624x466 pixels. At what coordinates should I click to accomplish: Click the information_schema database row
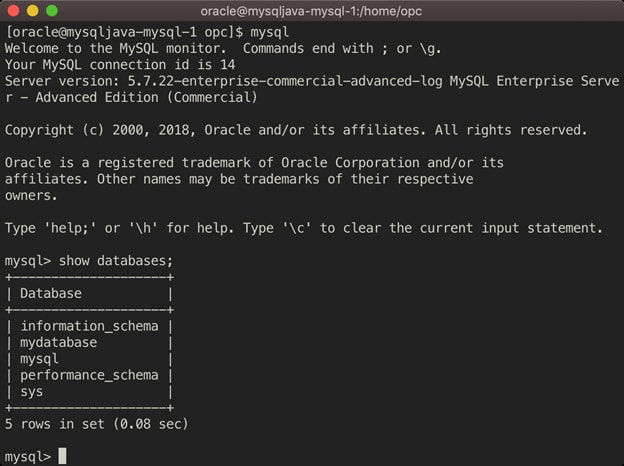(x=89, y=326)
